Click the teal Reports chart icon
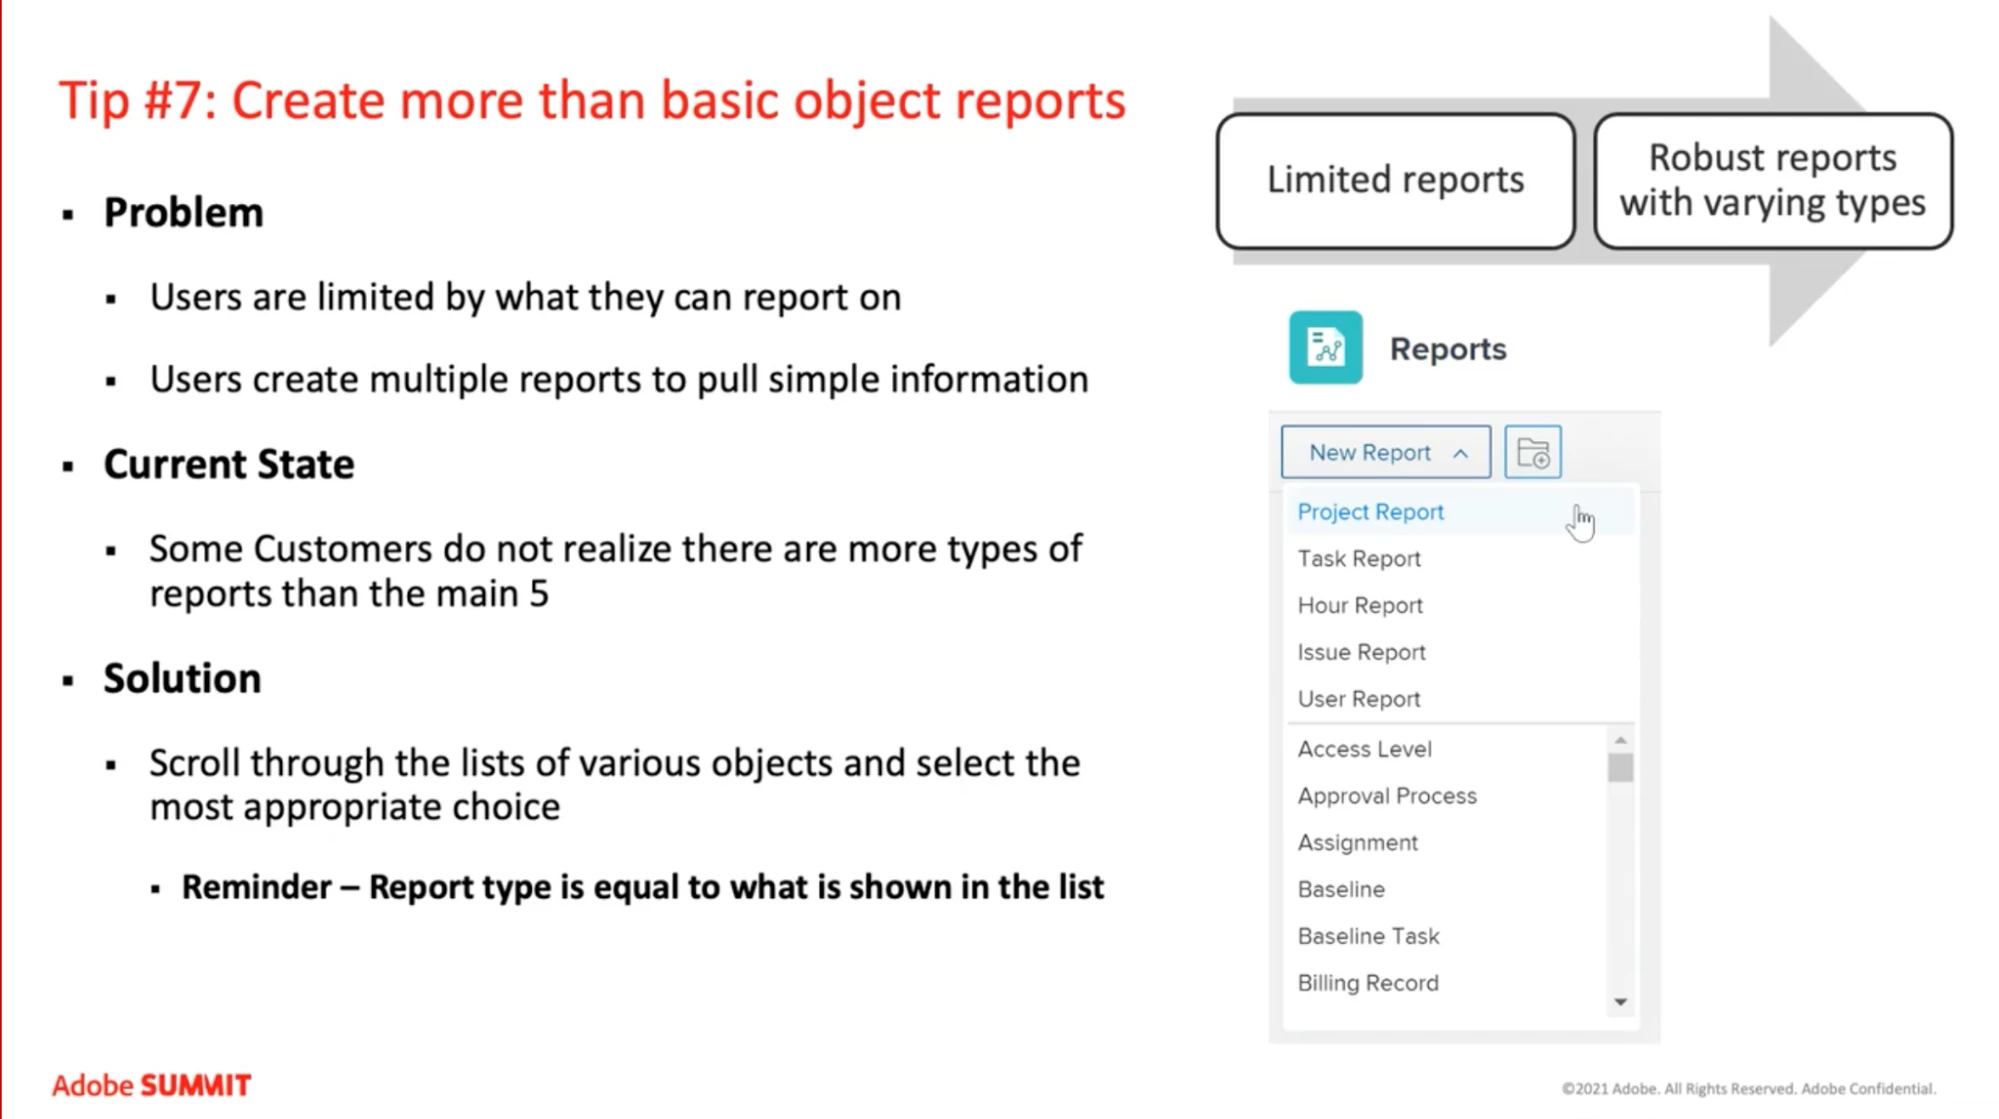 pyautogui.click(x=1325, y=348)
